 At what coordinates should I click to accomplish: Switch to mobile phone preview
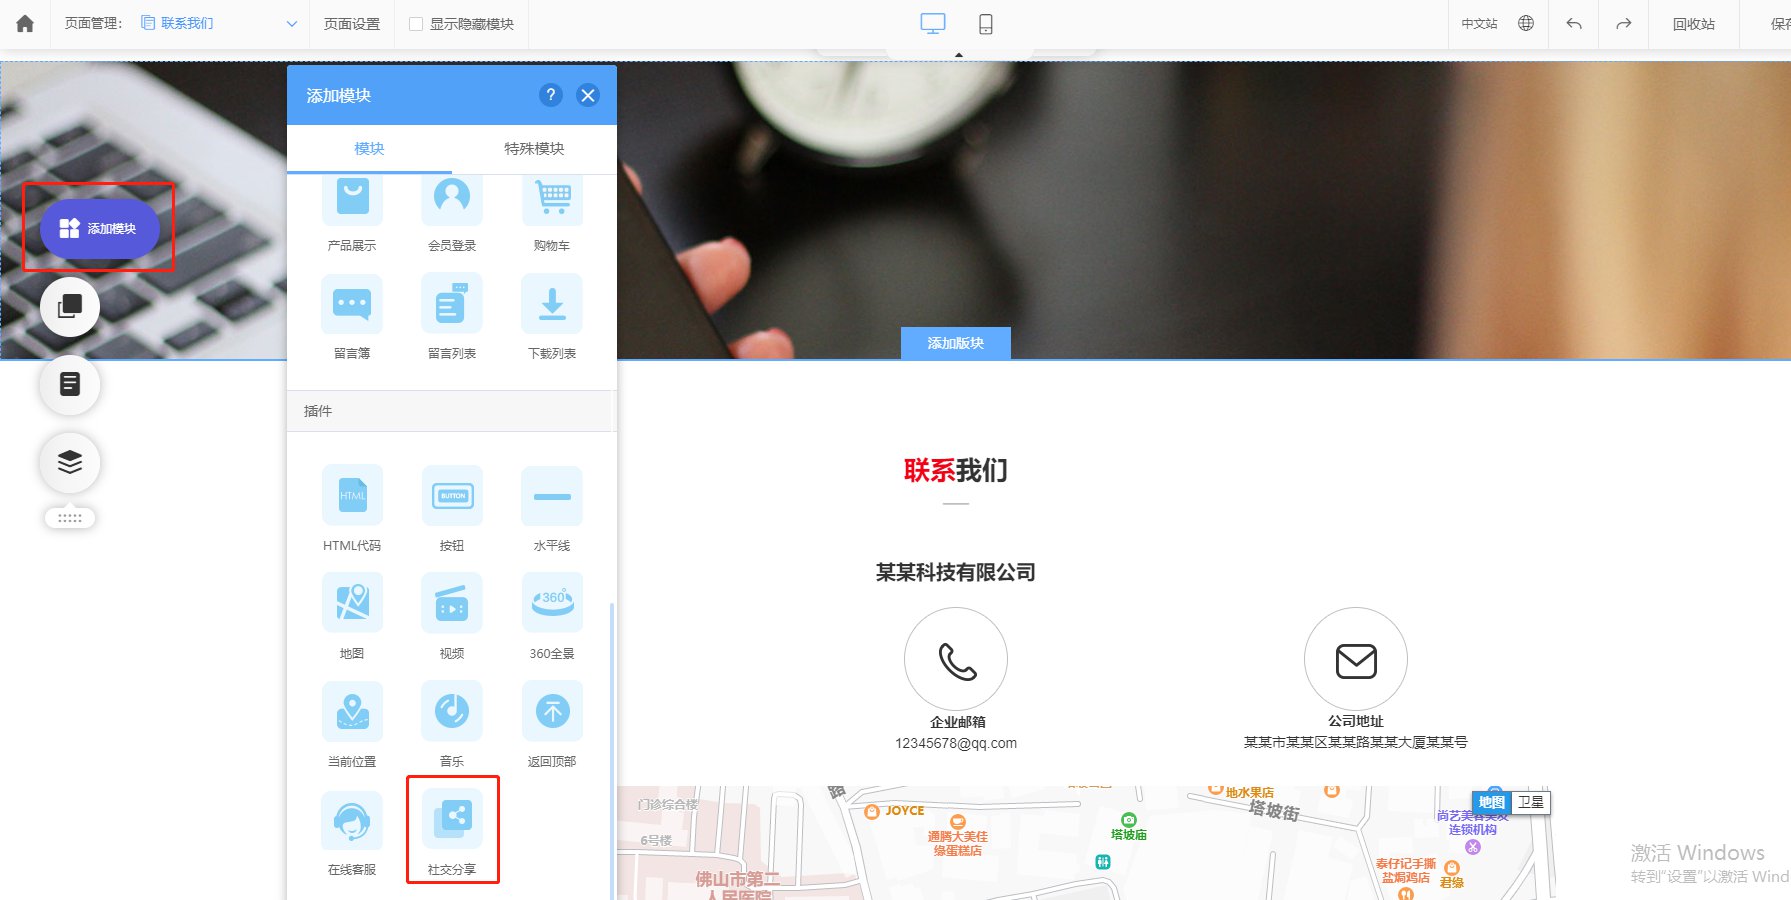click(985, 24)
